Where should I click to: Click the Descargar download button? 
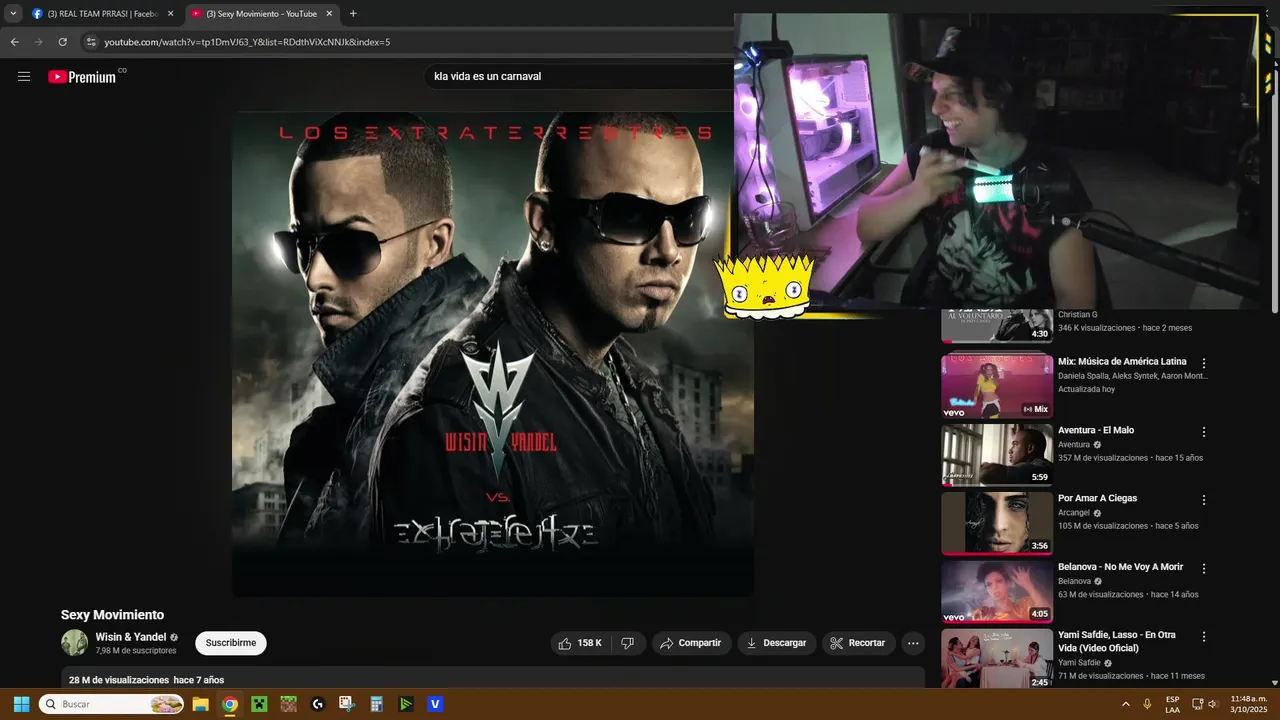777,643
